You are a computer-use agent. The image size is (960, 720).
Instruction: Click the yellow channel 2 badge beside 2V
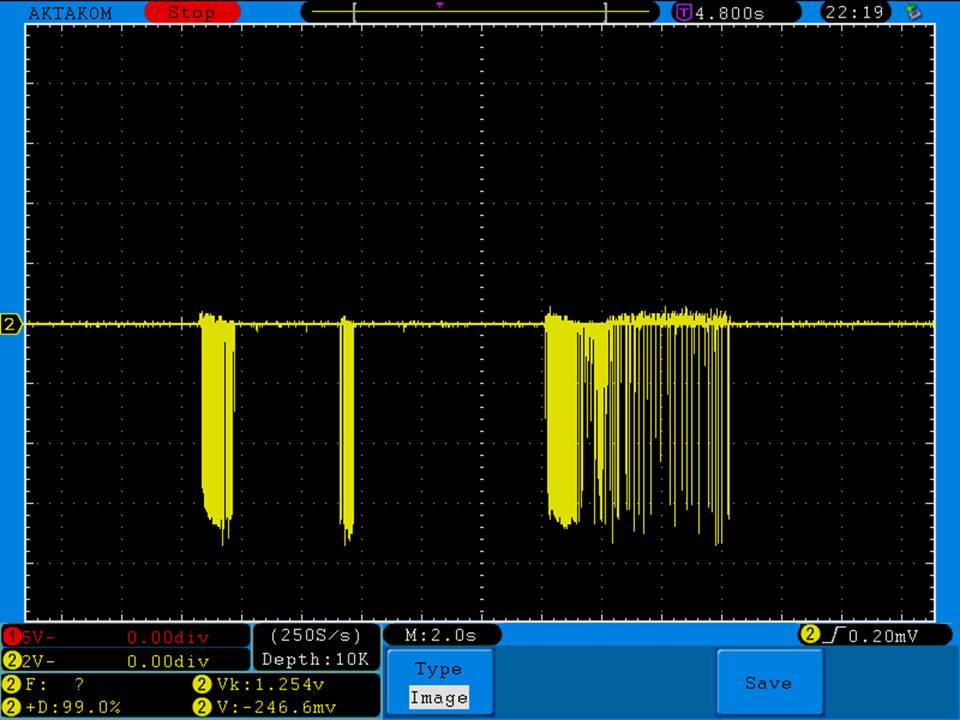click(11, 661)
